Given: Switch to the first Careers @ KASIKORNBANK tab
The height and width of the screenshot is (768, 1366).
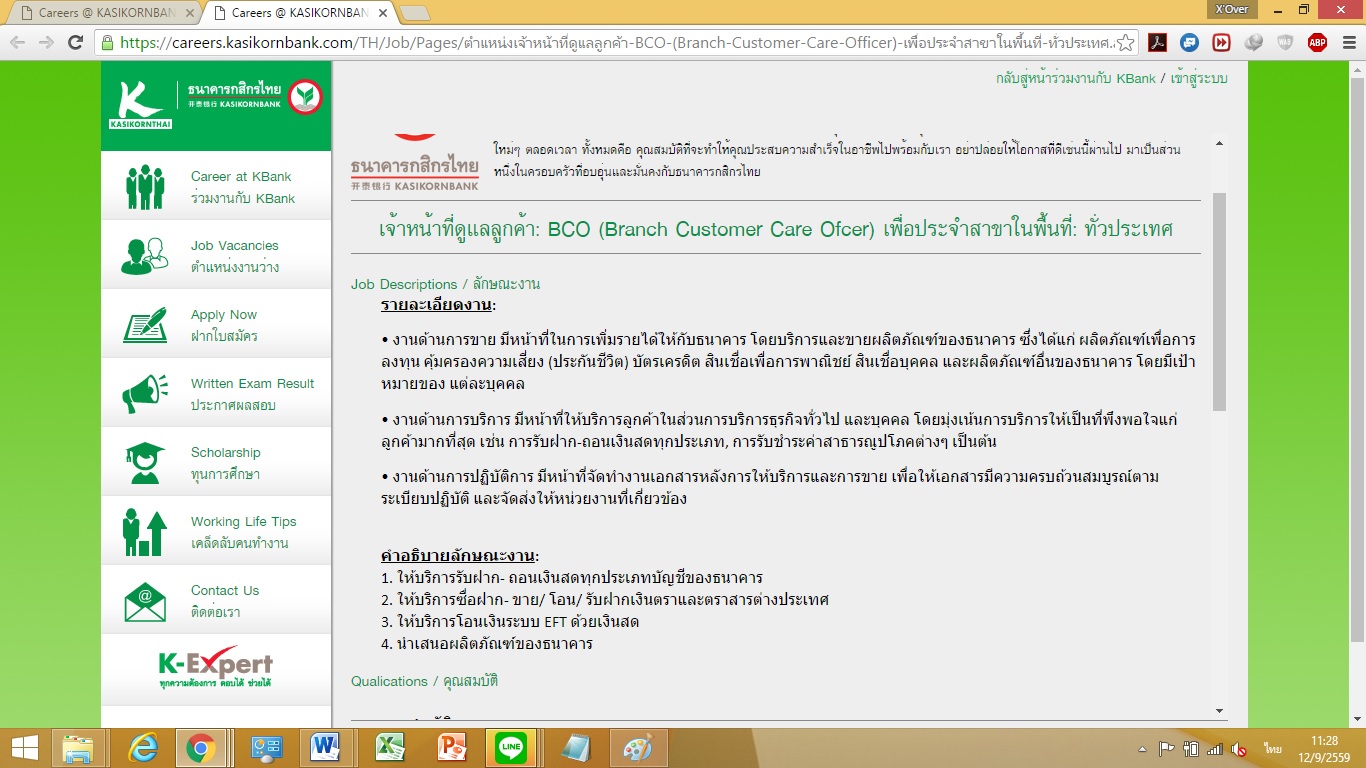Looking at the screenshot, I should pyautogui.click(x=108, y=13).
